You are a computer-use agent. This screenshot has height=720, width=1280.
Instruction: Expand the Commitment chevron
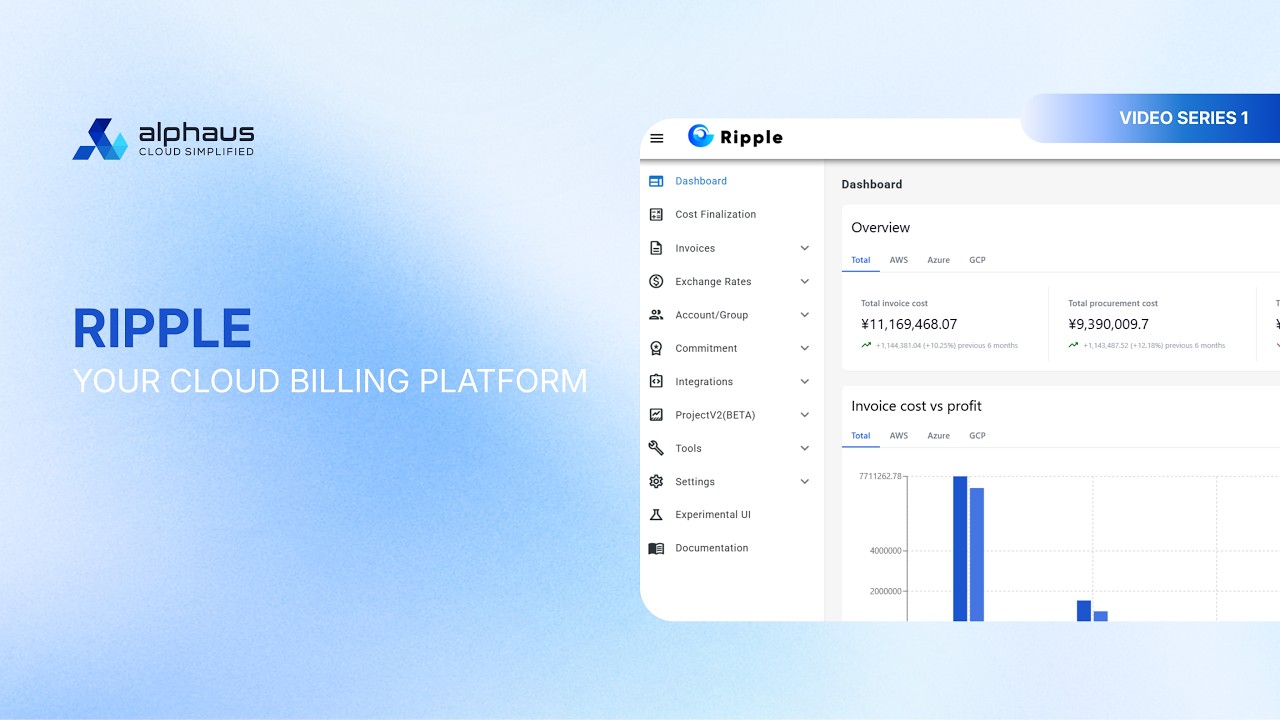pos(805,348)
